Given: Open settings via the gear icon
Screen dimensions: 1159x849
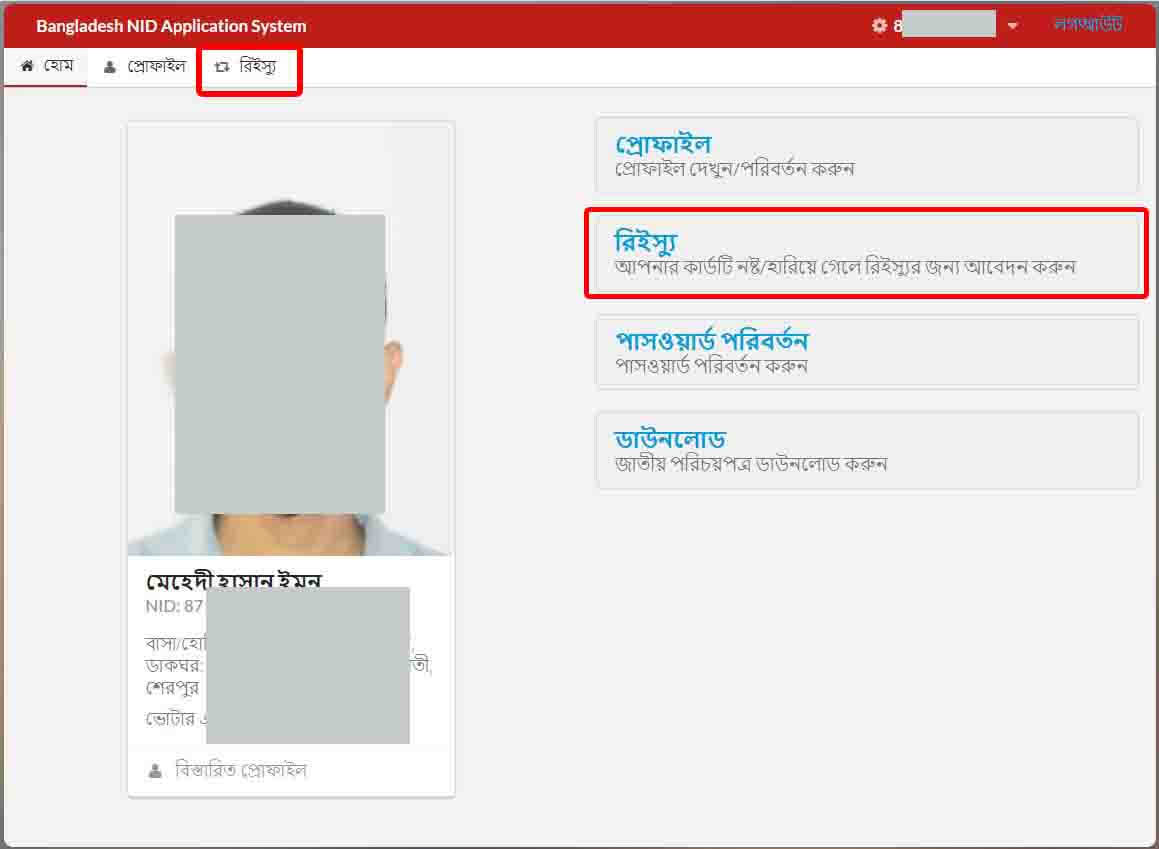Looking at the screenshot, I should pyautogui.click(x=877, y=26).
